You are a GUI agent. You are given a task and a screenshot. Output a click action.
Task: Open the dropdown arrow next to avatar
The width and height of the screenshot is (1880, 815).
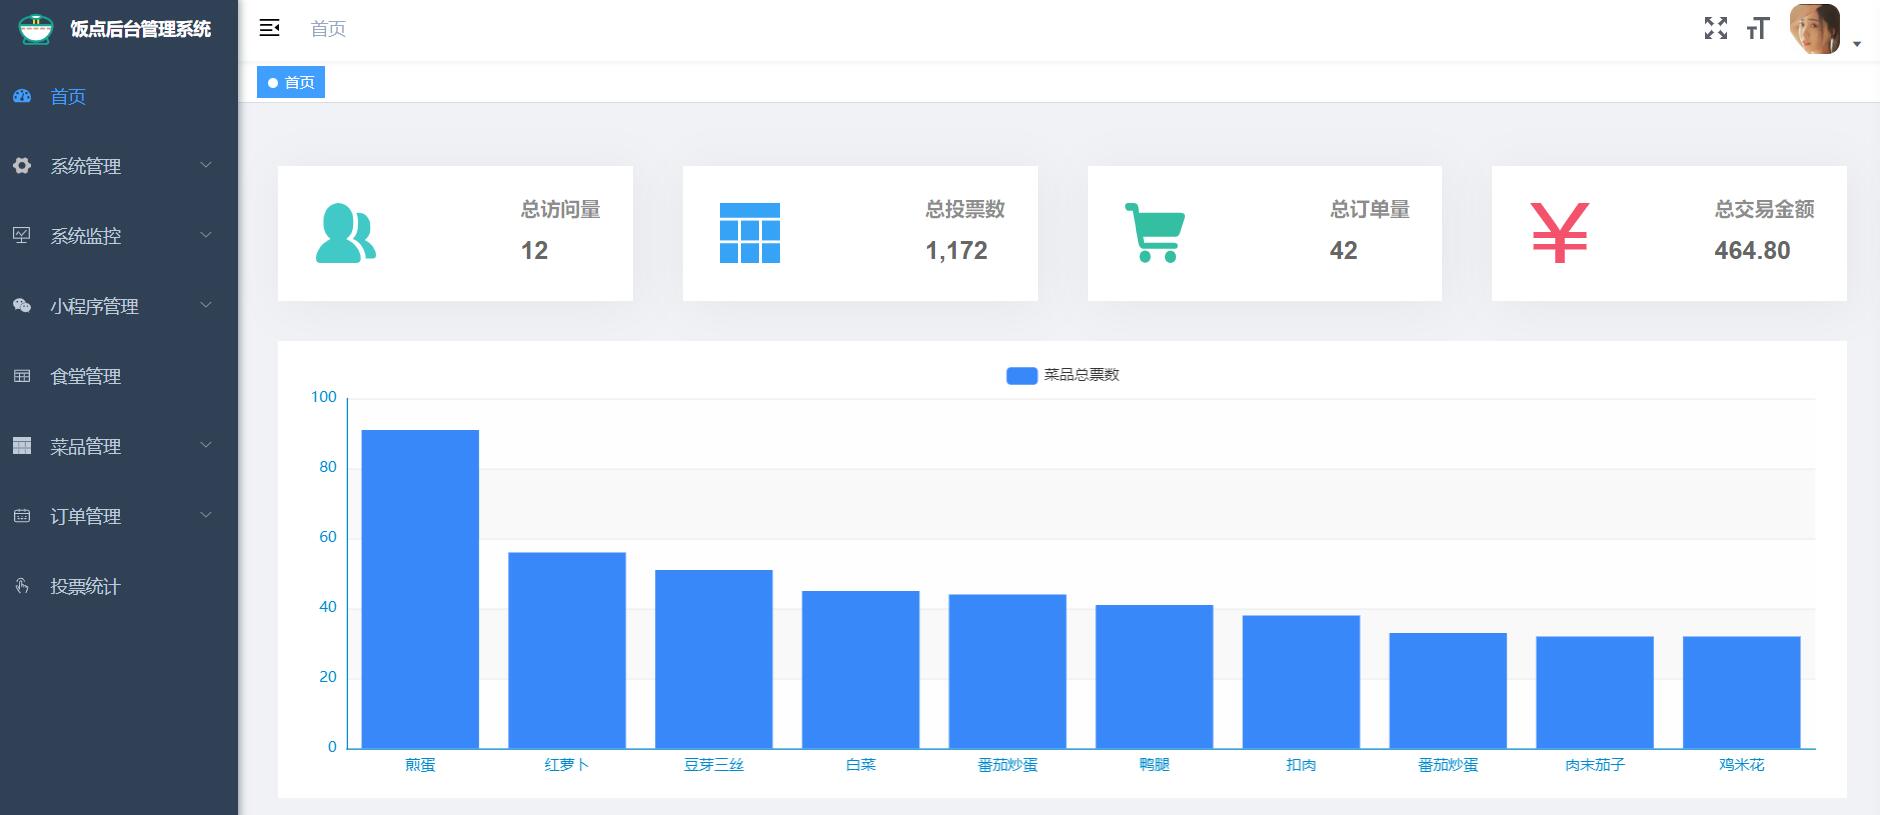point(1857,44)
